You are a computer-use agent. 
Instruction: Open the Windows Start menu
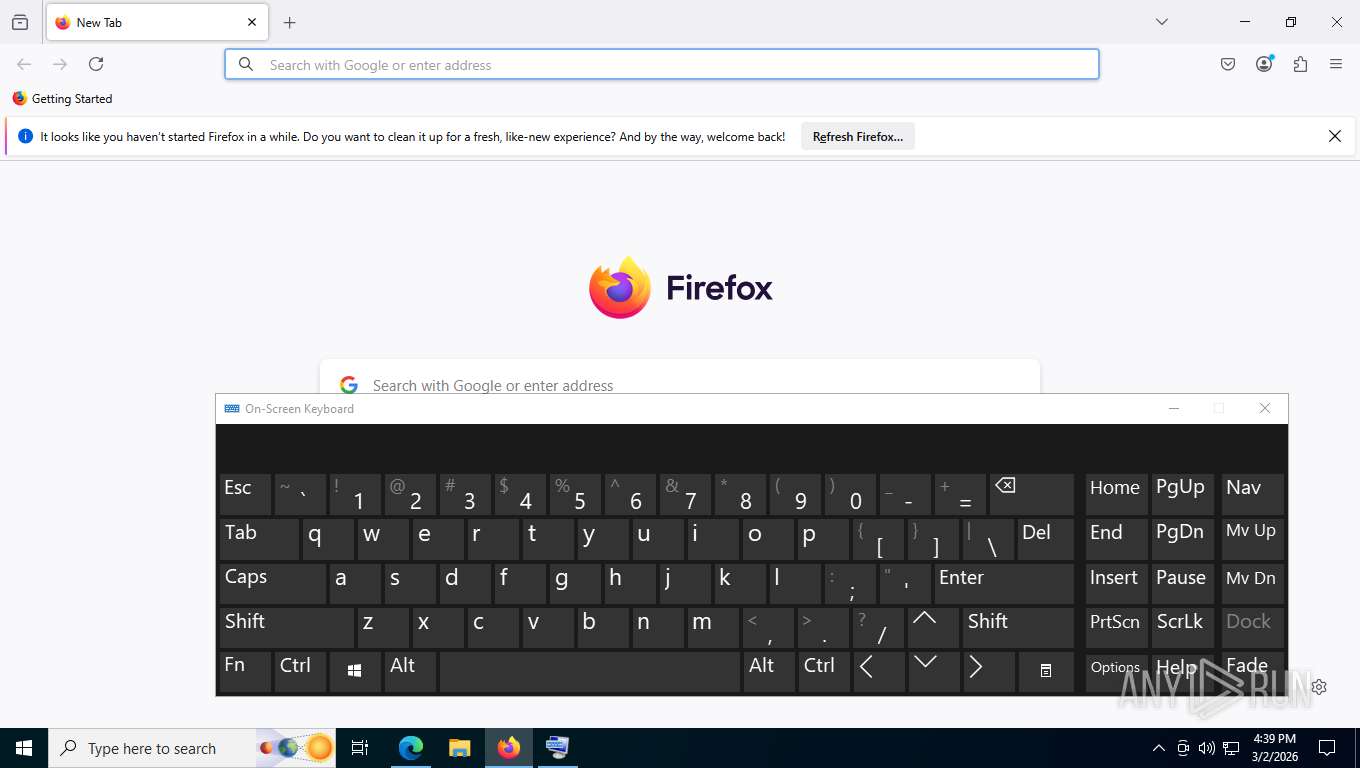pos(24,748)
